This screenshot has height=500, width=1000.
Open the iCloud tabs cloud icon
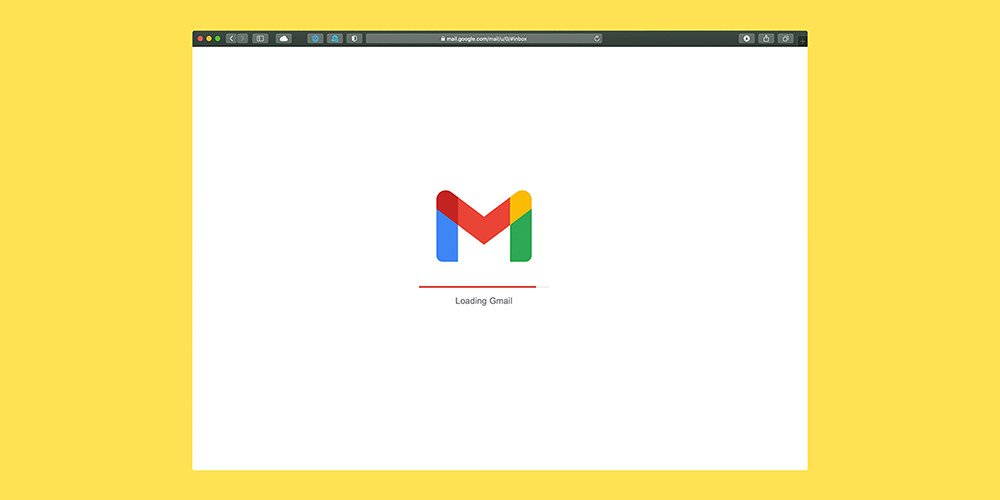coord(284,39)
